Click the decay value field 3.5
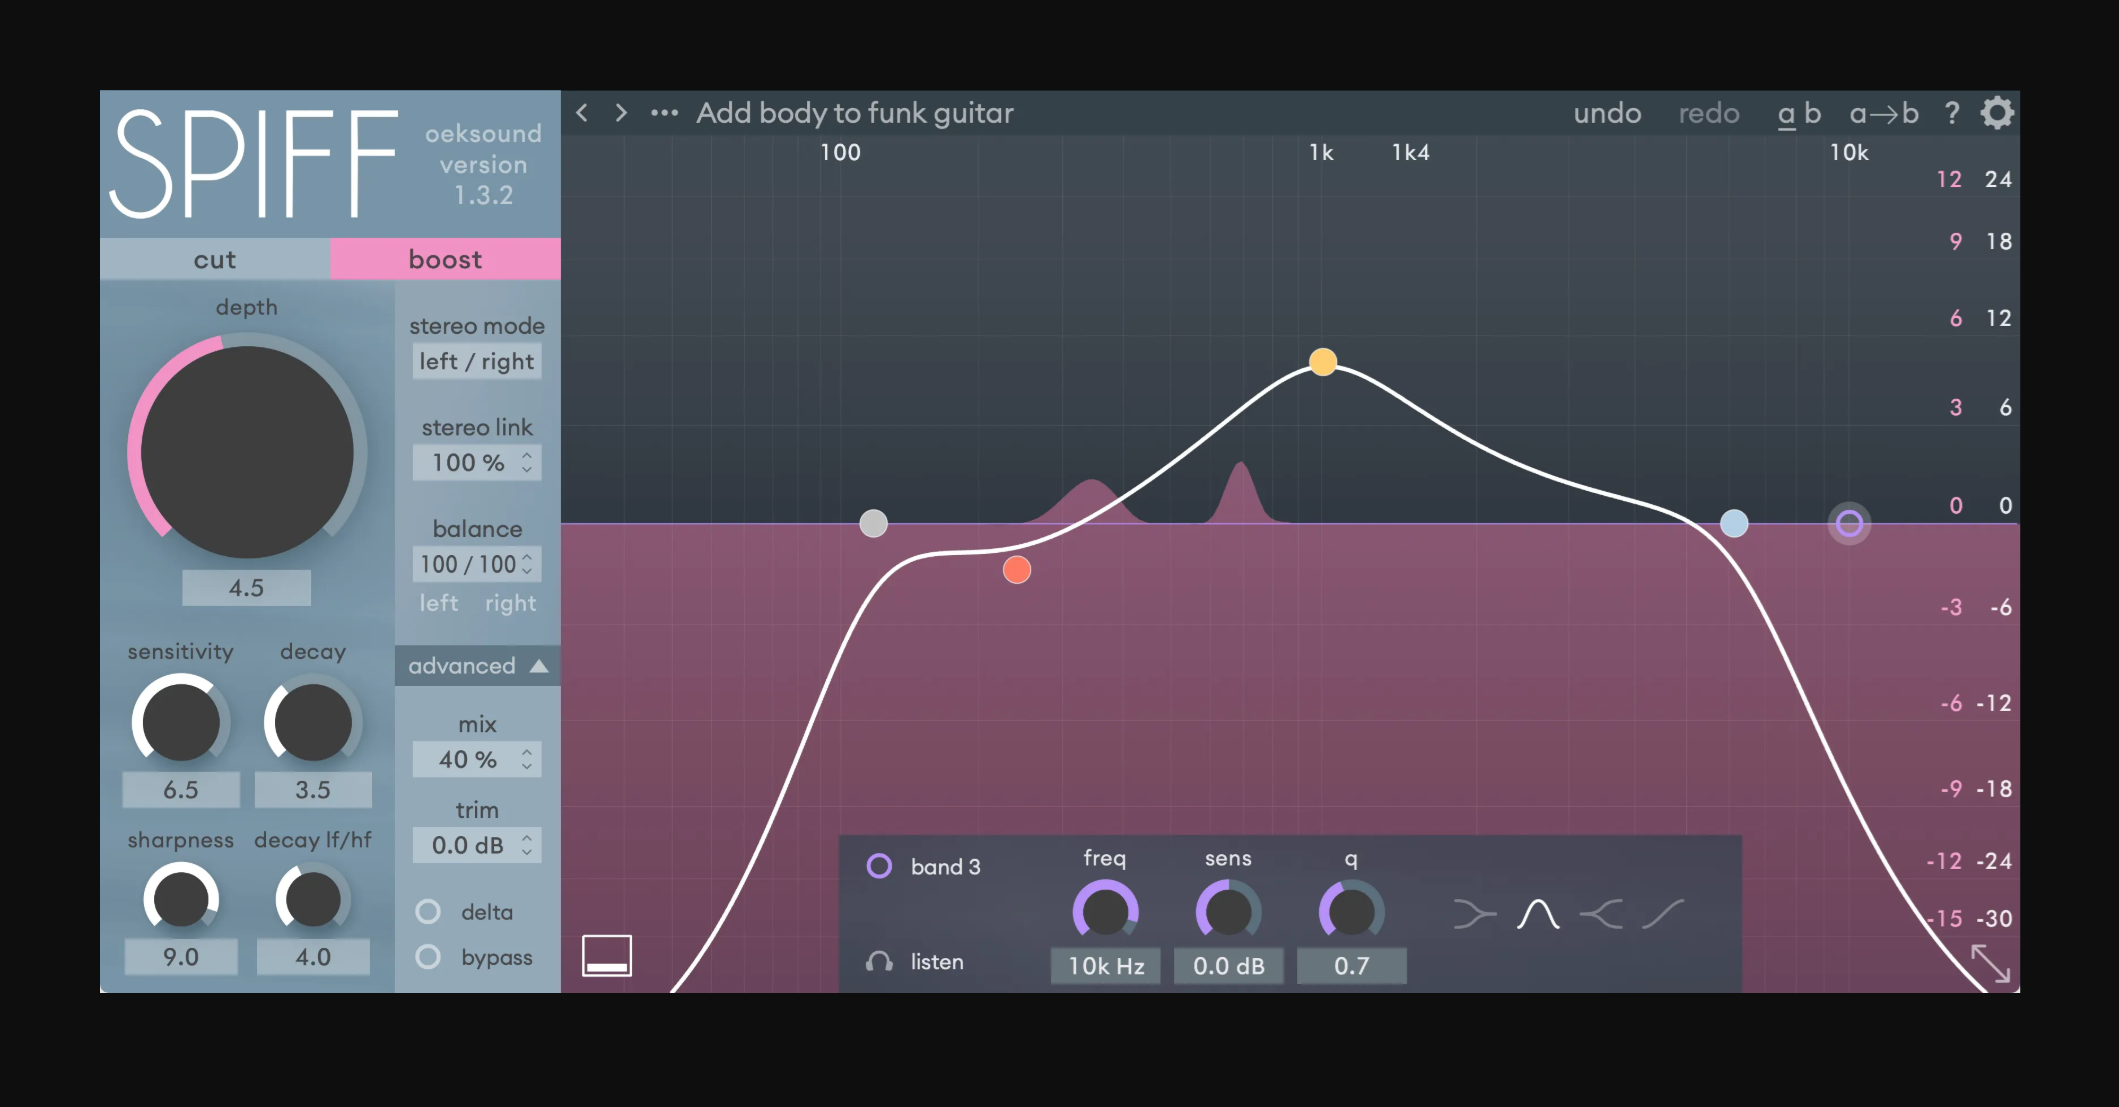 click(313, 790)
